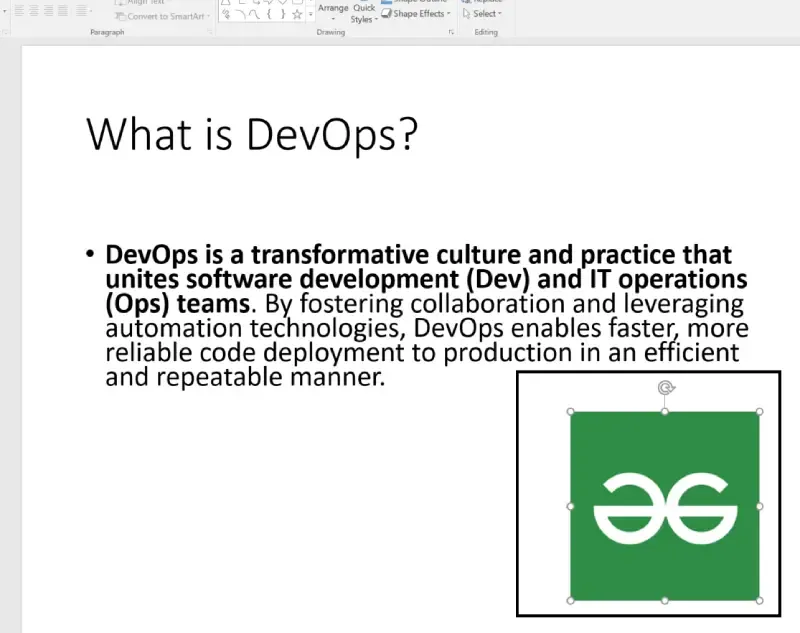Click the bold text 'DevOps is a transformative culture'
The height and width of the screenshot is (633, 800).
[314, 255]
